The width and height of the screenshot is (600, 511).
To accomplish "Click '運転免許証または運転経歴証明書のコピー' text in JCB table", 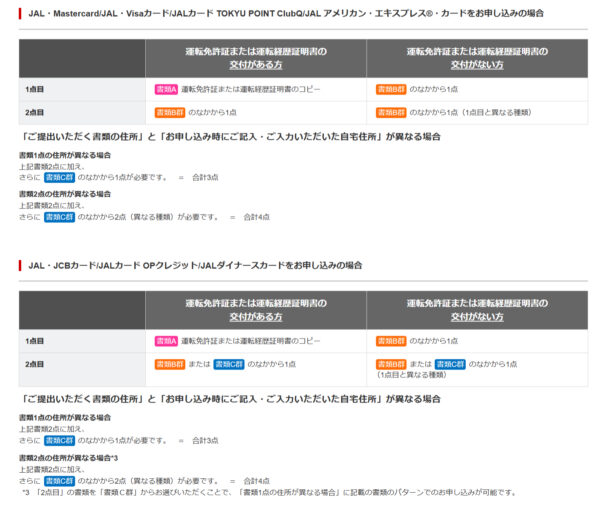I will coord(251,341).
